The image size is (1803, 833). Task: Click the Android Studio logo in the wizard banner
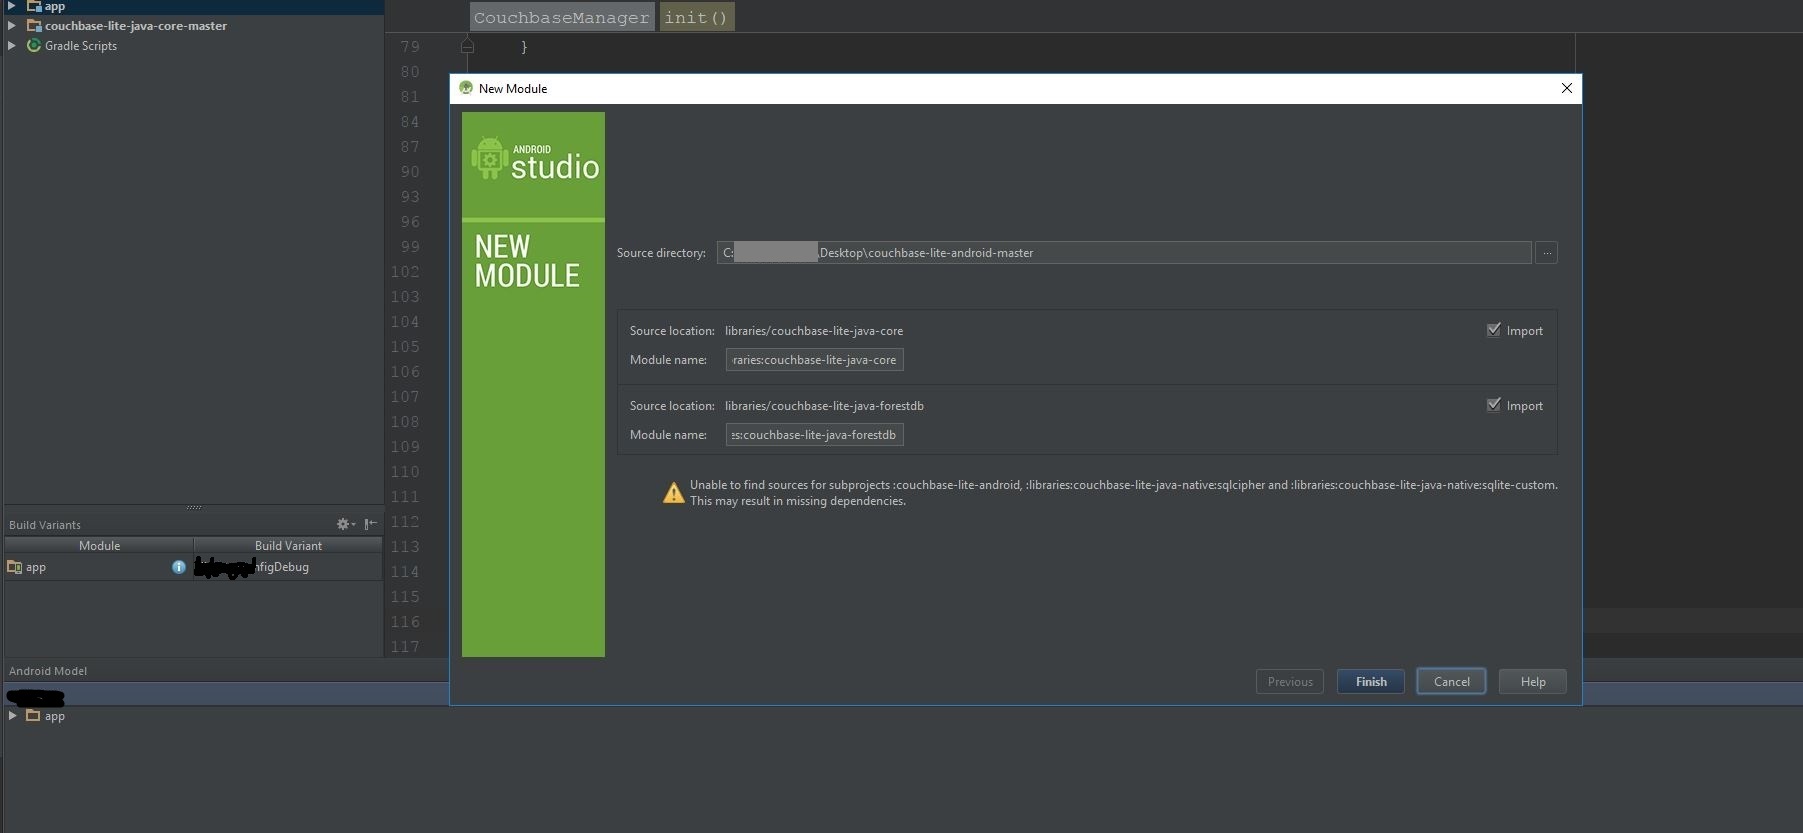[x=534, y=160]
